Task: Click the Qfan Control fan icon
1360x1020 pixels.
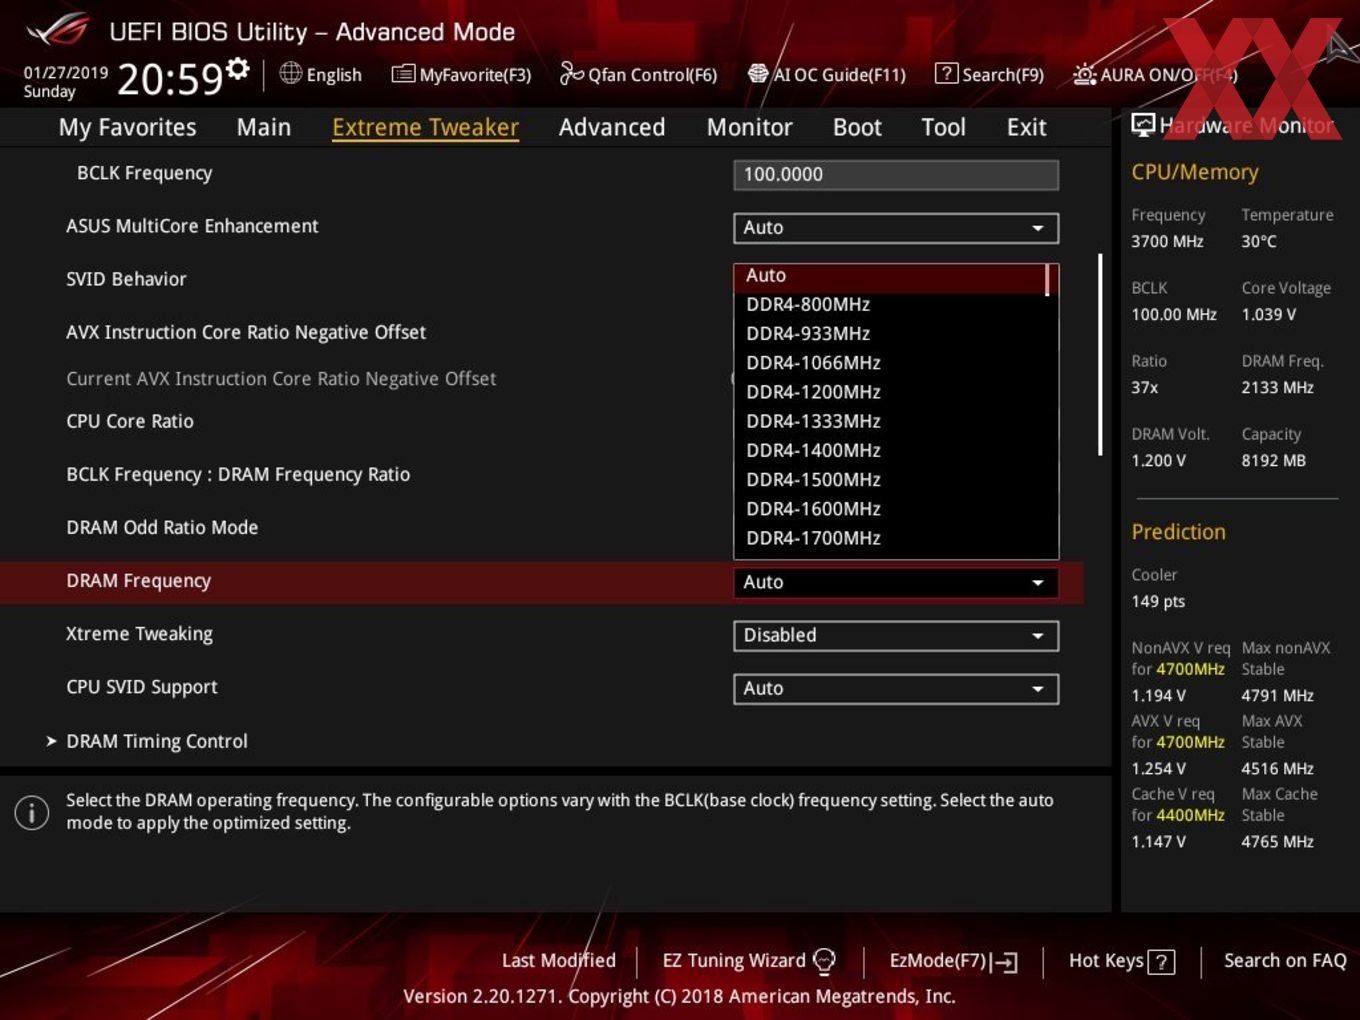Action: coord(571,73)
